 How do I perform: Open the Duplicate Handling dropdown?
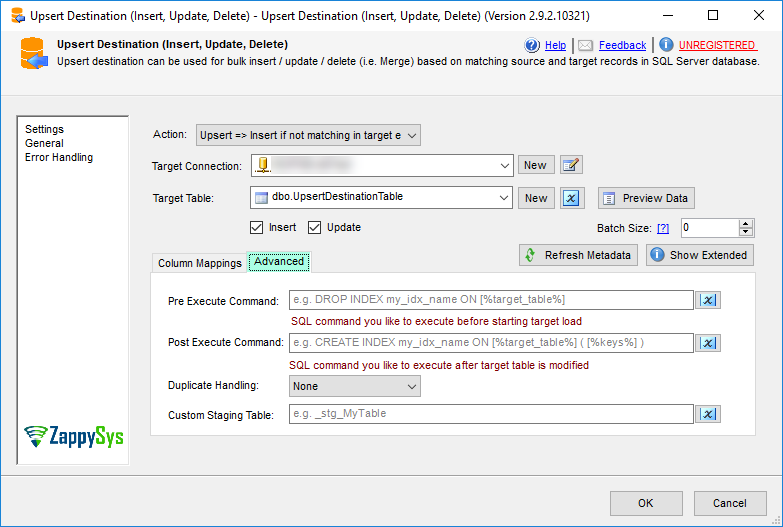pos(355,386)
